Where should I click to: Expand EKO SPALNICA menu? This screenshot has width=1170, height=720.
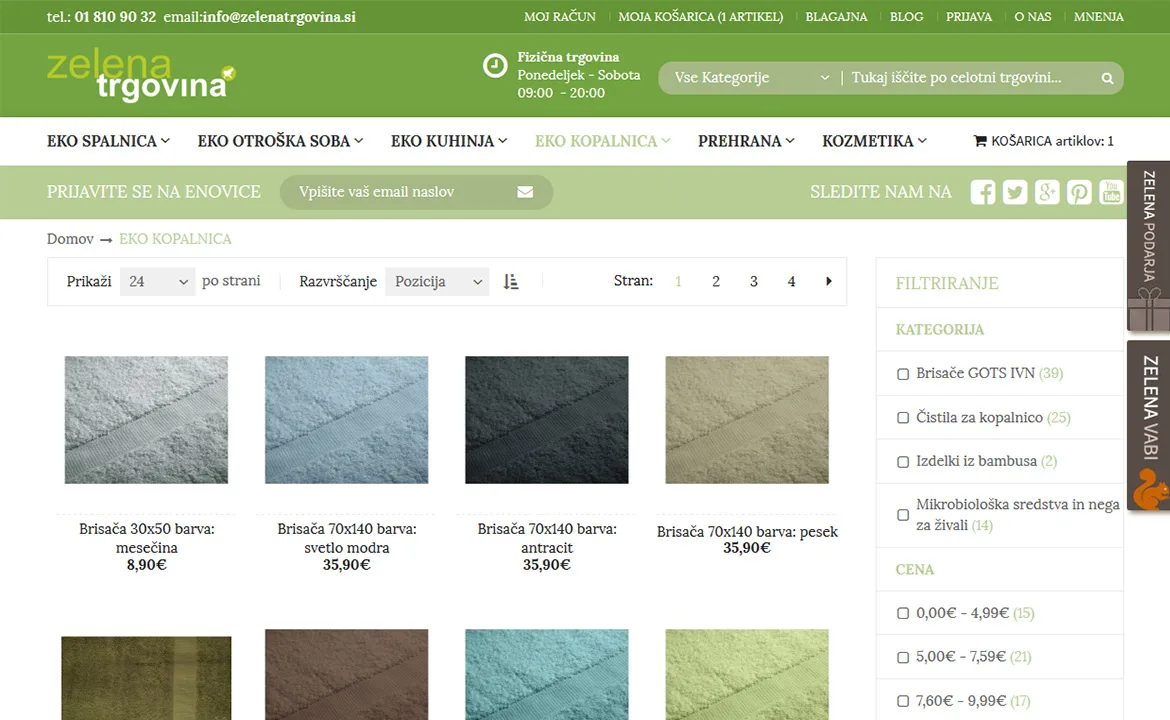[x=108, y=141]
